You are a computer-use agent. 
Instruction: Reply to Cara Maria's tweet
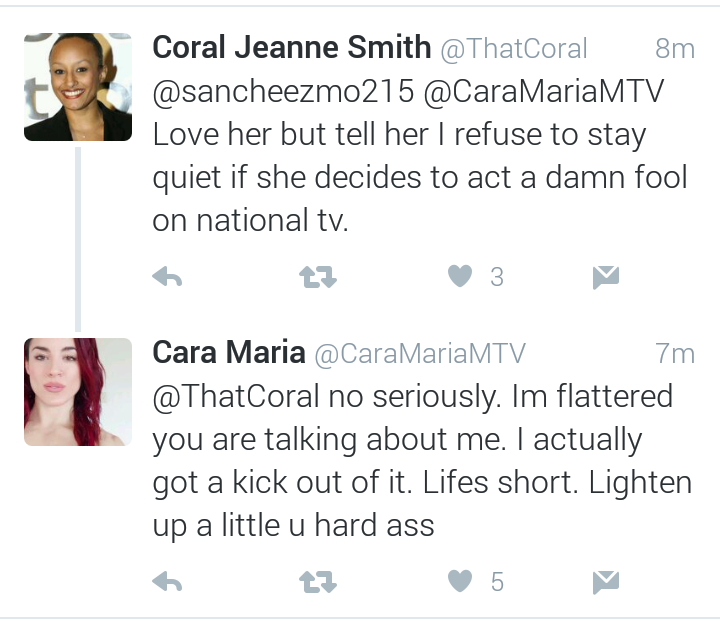pos(167,582)
